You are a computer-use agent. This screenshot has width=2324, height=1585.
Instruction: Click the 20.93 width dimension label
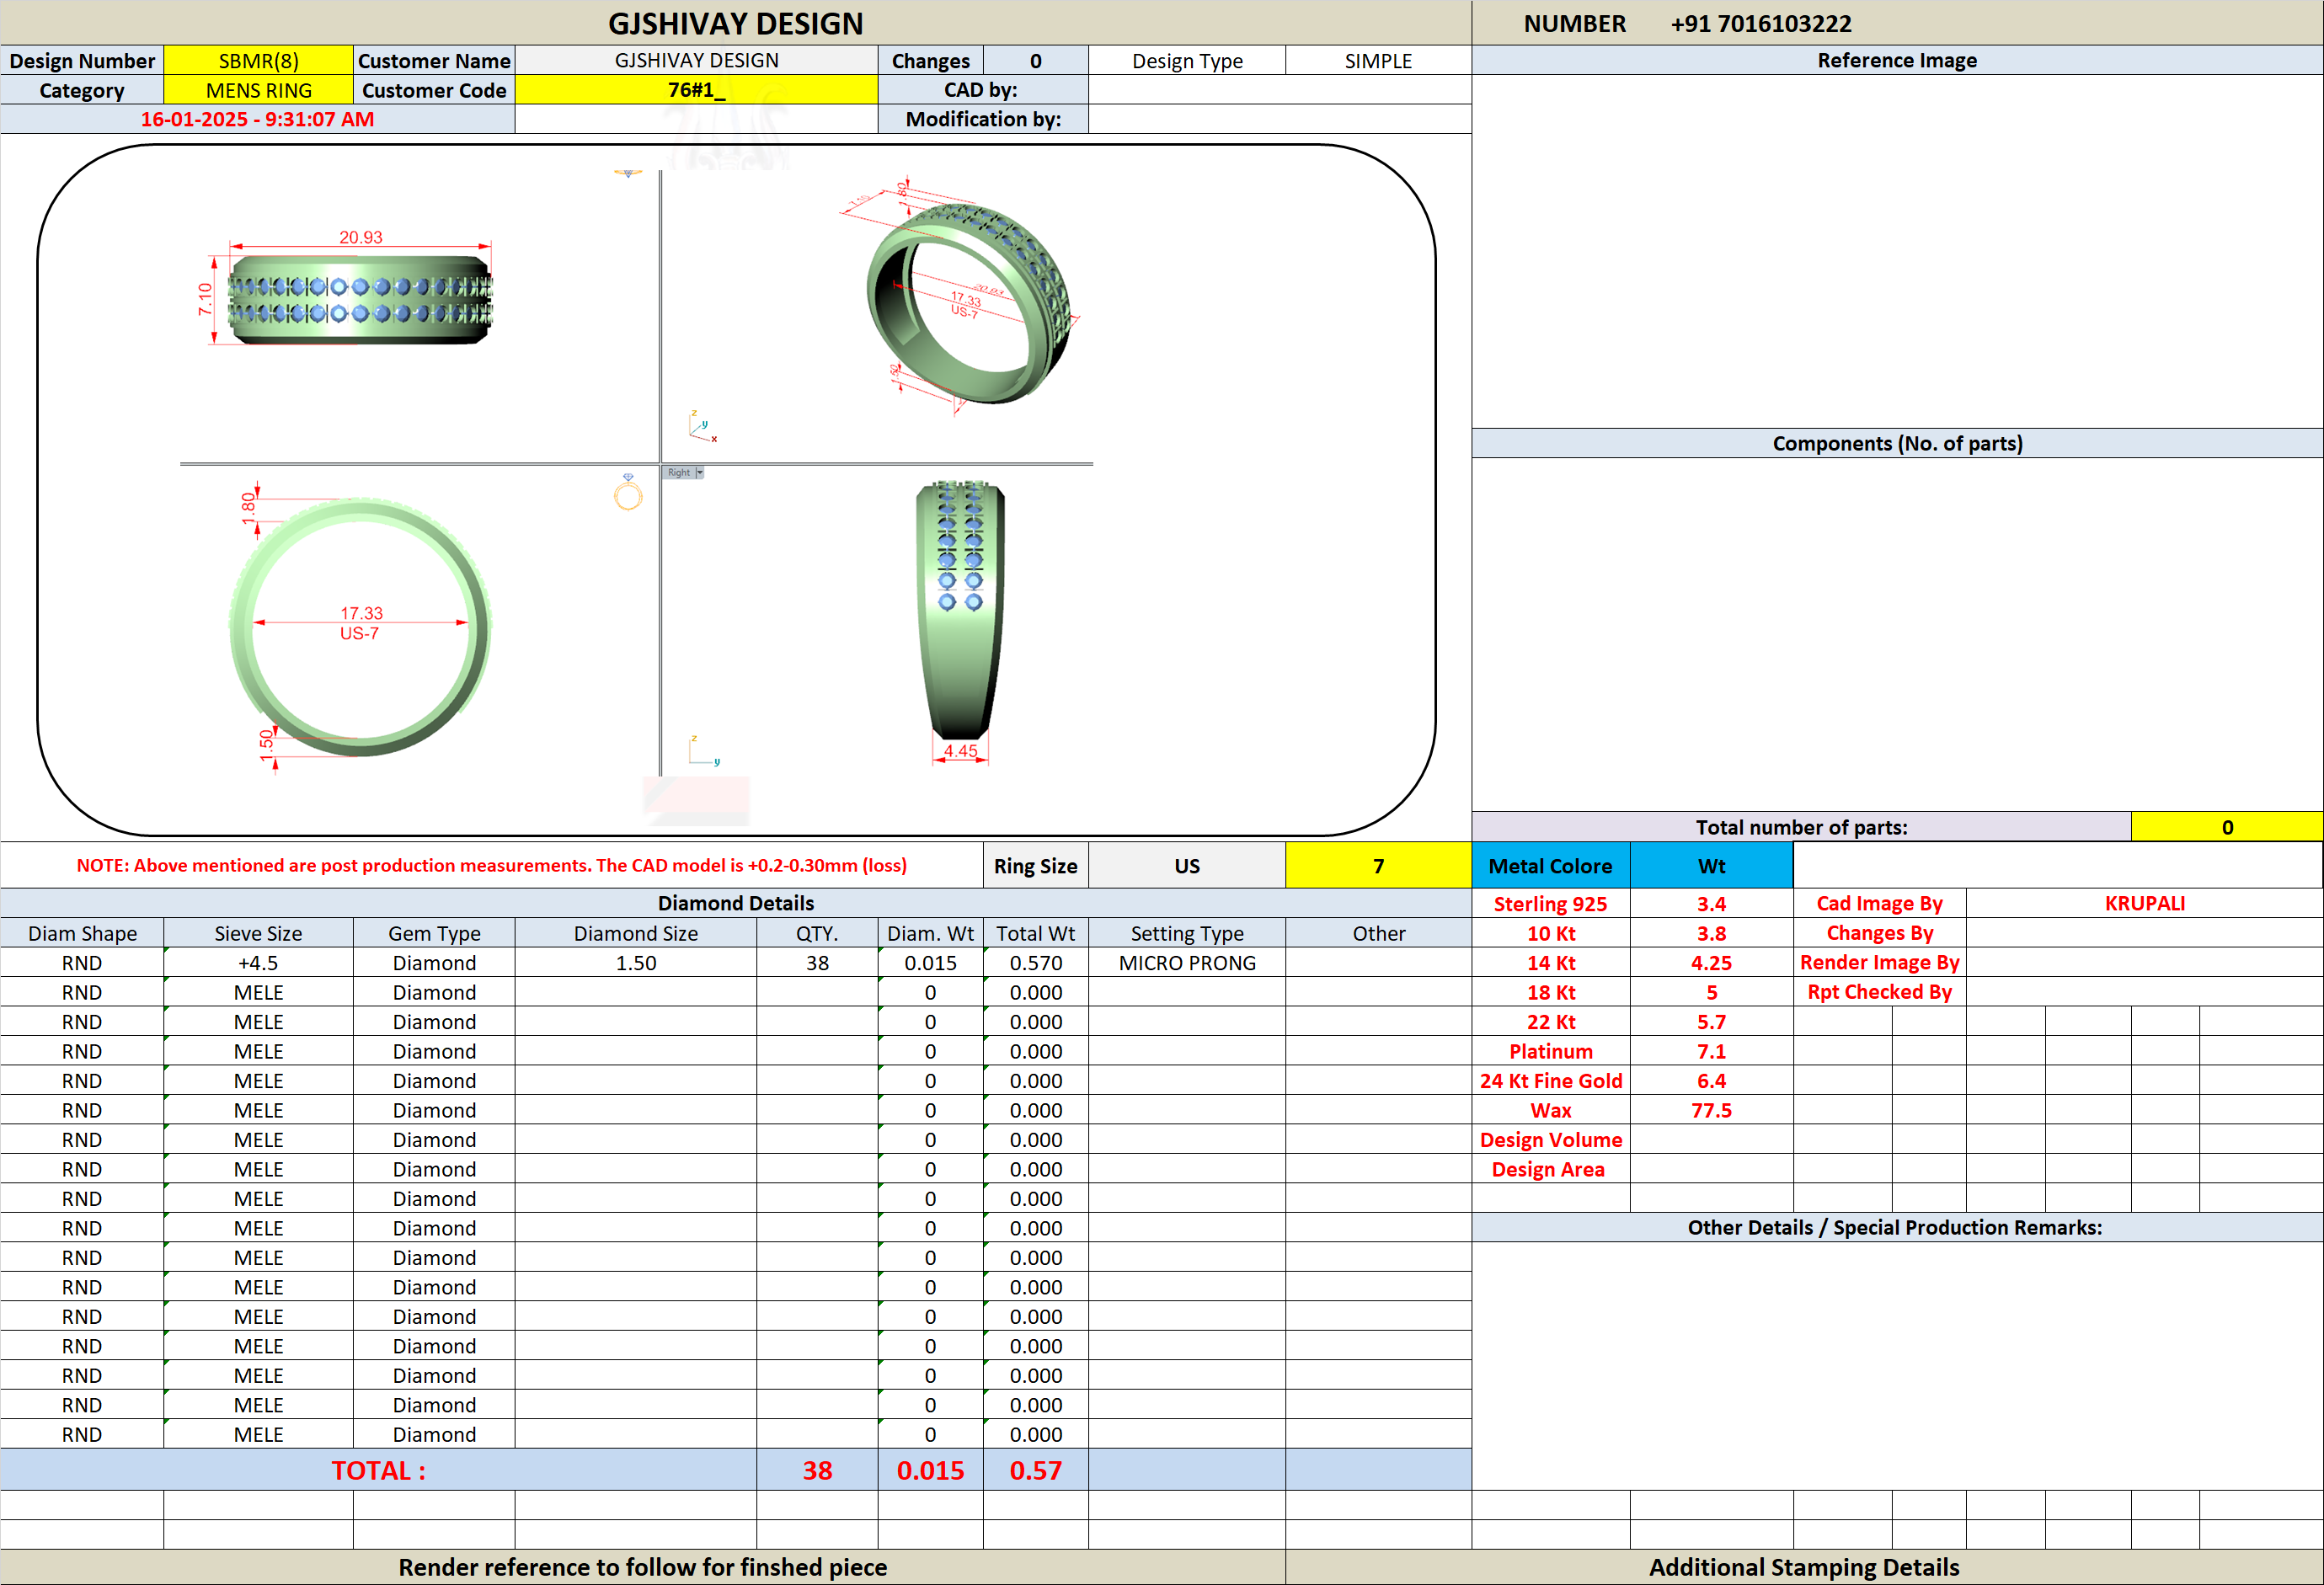(x=360, y=237)
